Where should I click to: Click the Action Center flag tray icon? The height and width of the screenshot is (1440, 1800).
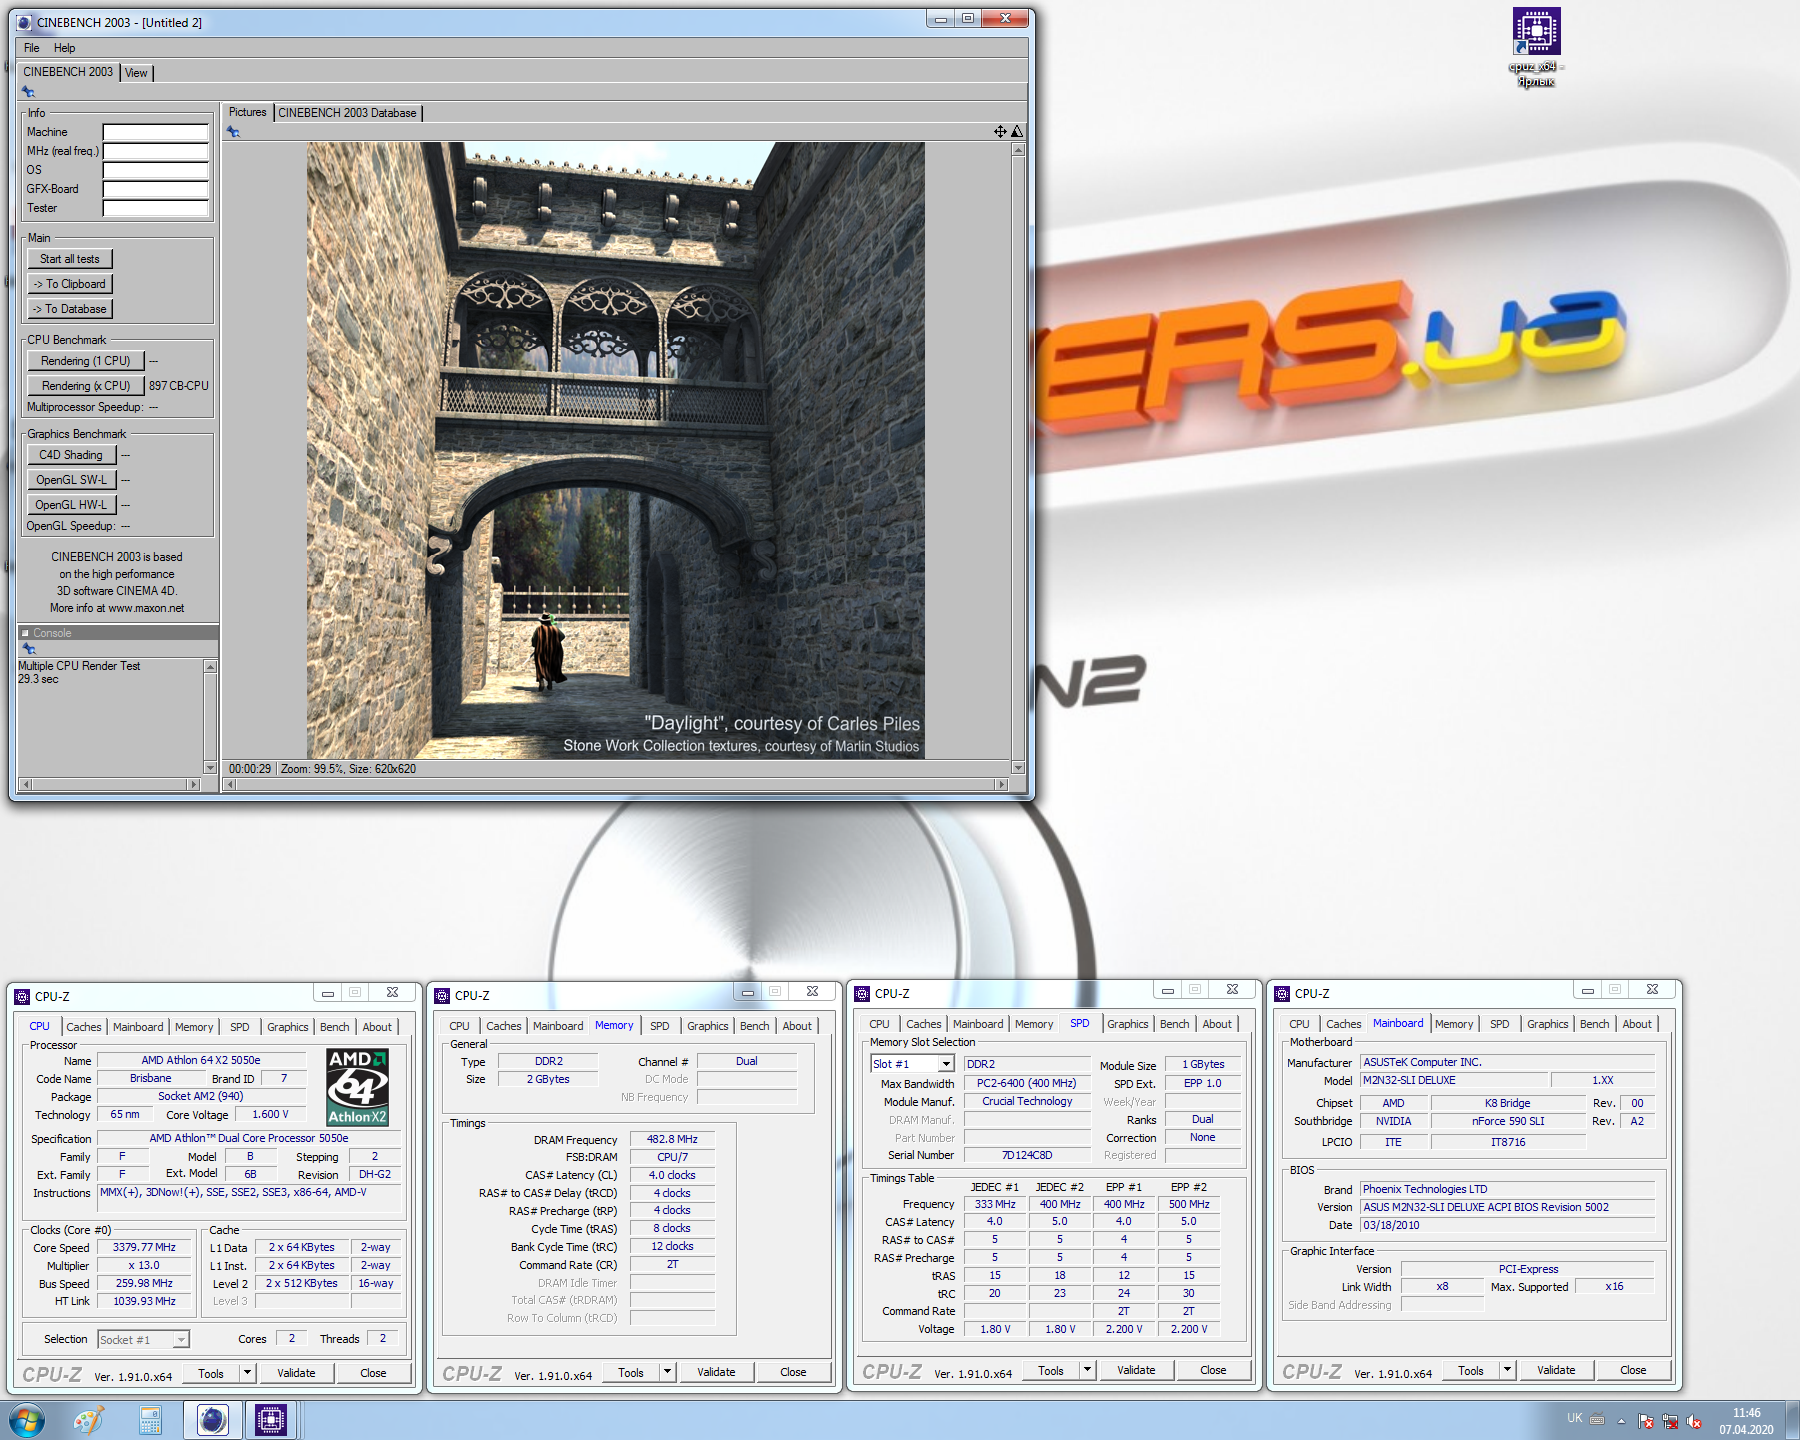(1645, 1421)
